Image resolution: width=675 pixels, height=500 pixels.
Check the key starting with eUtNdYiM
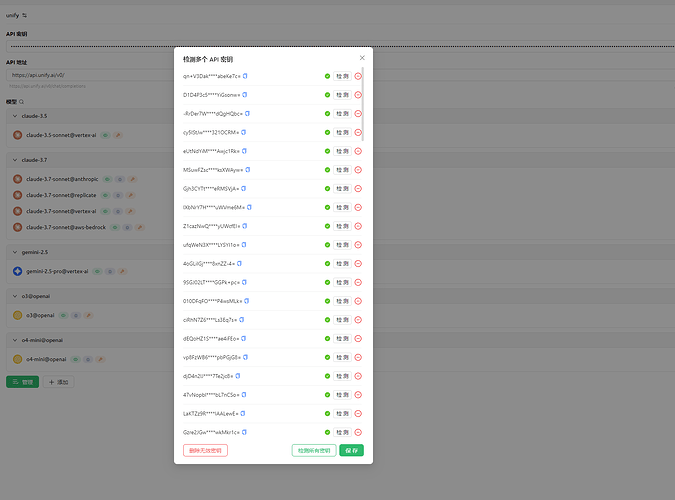point(342,151)
